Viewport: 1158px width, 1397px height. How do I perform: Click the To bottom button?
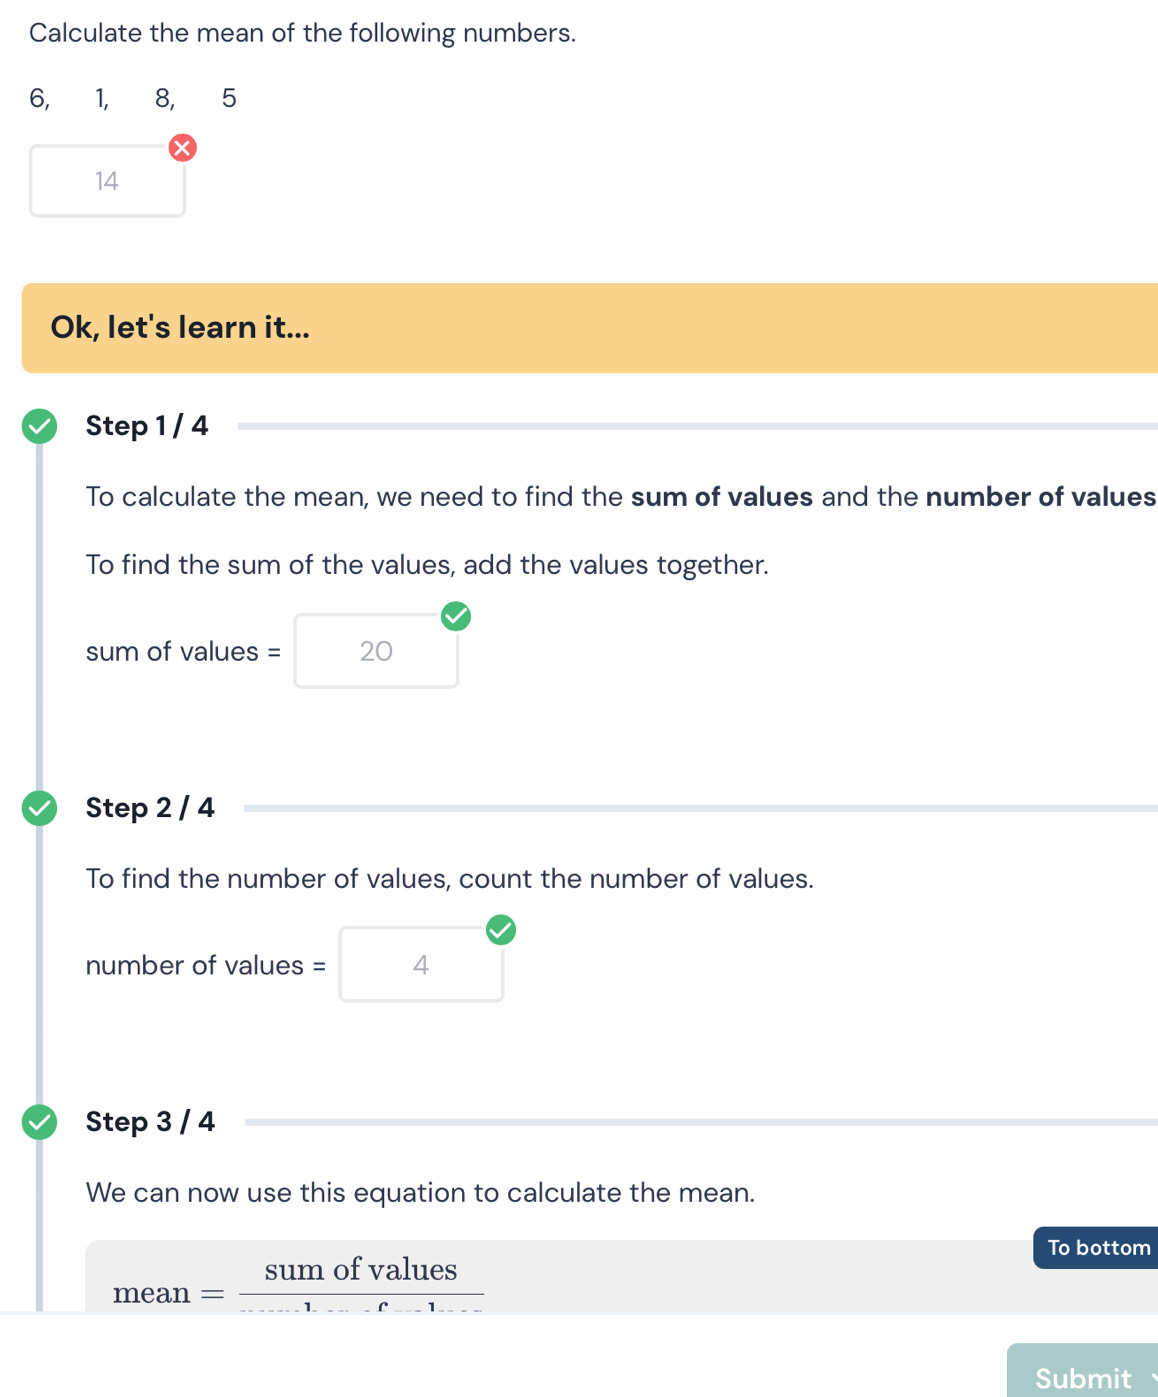point(1096,1248)
